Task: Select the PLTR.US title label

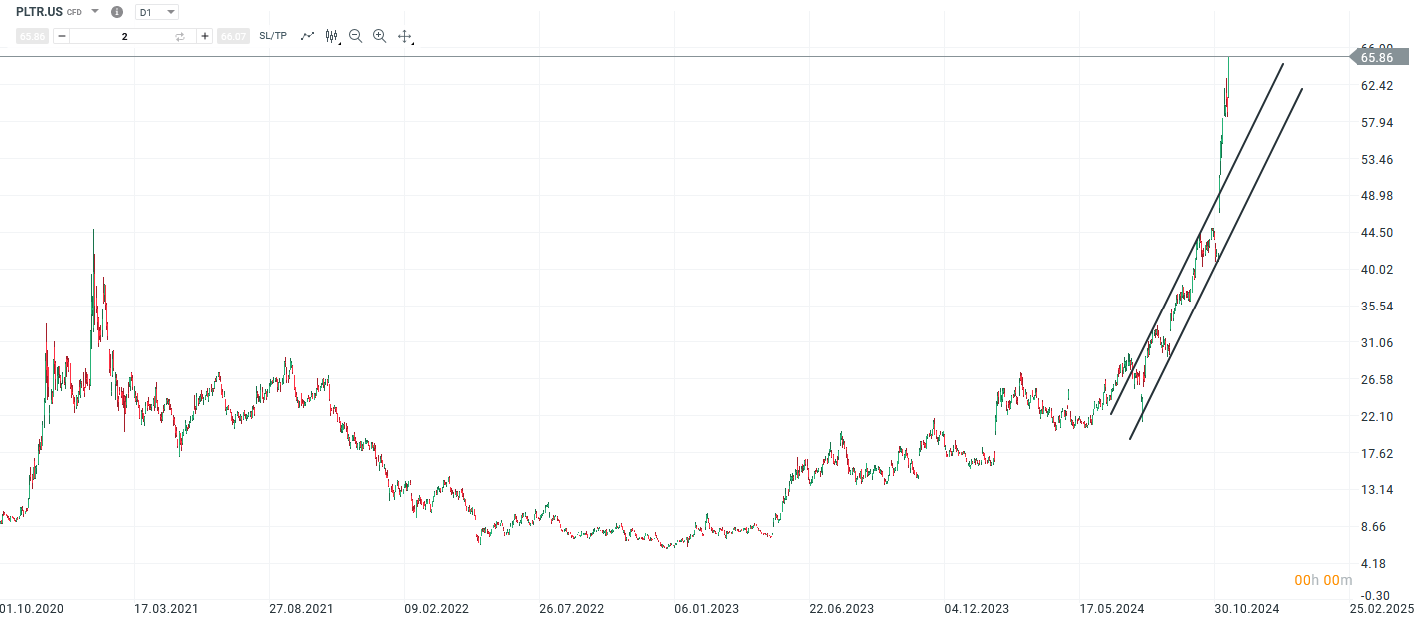Action: click(x=40, y=12)
